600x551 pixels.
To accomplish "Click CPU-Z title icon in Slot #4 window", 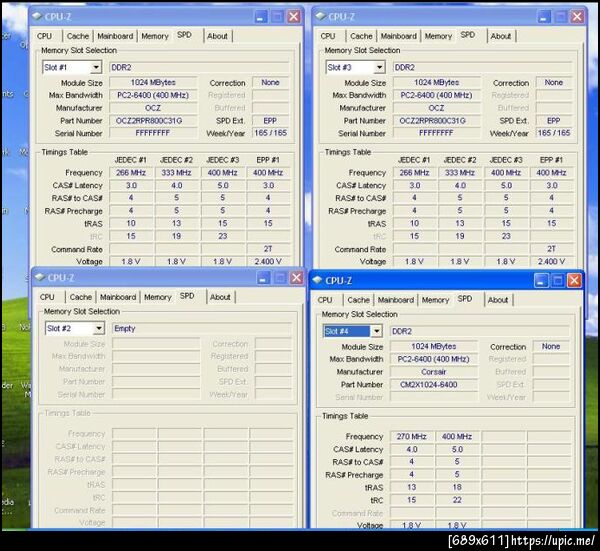I will 318,280.
